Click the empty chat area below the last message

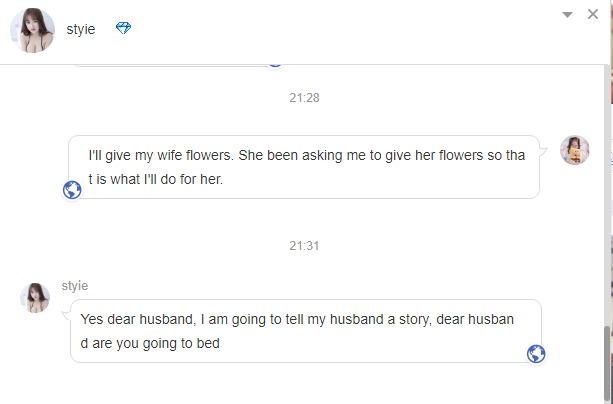[x=300, y=385]
